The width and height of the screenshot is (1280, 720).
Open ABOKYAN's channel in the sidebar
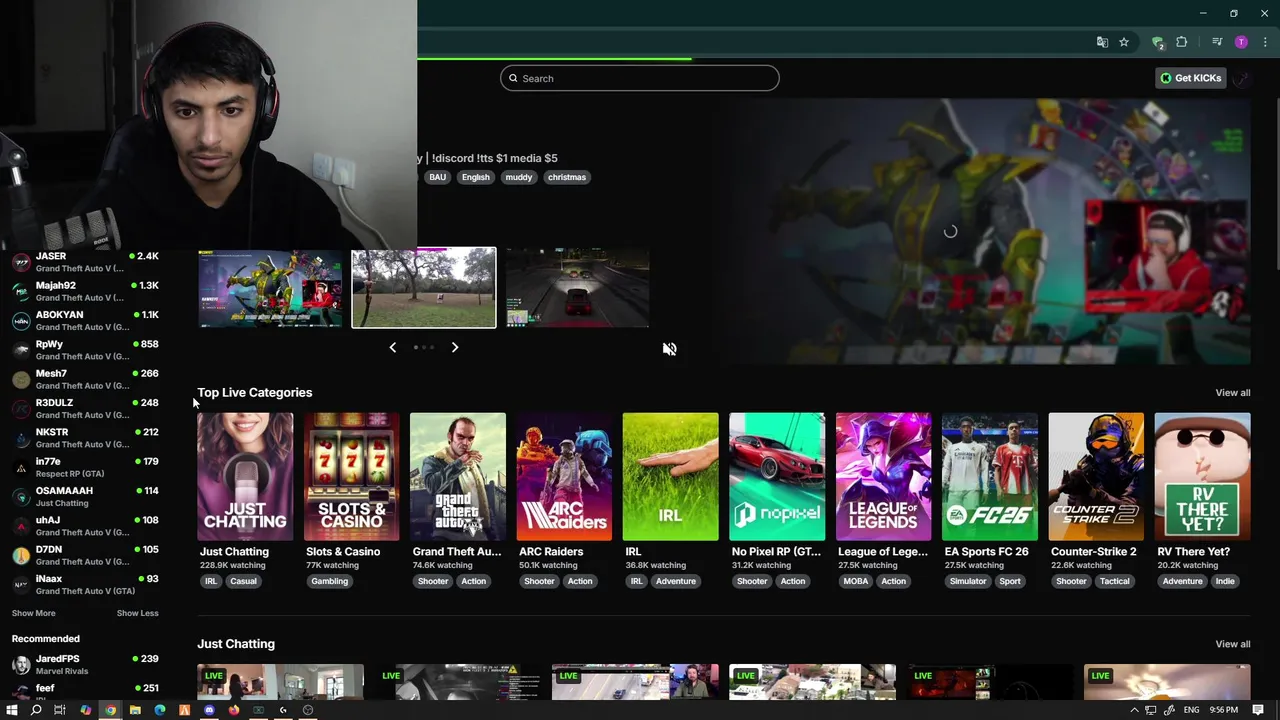click(x=85, y=320)
